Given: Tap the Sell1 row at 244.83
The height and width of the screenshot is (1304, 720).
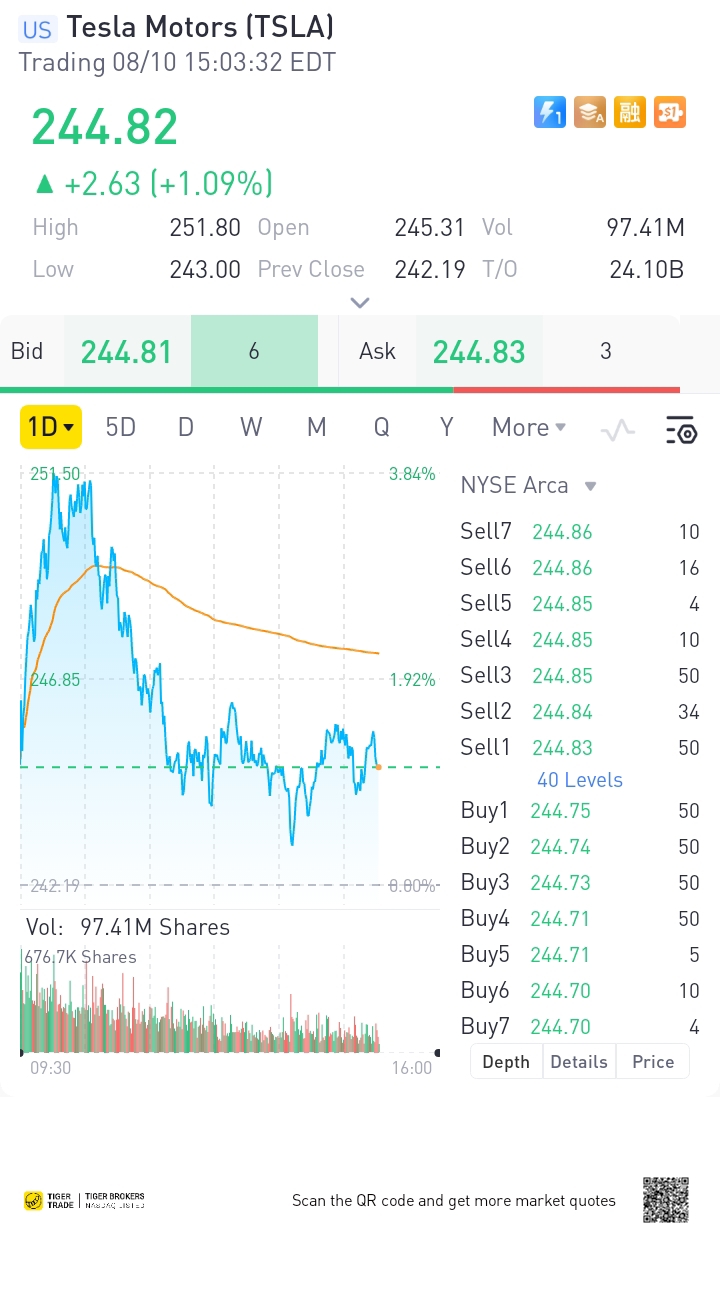Looking at the screenshot, I should tap(579, 748).
